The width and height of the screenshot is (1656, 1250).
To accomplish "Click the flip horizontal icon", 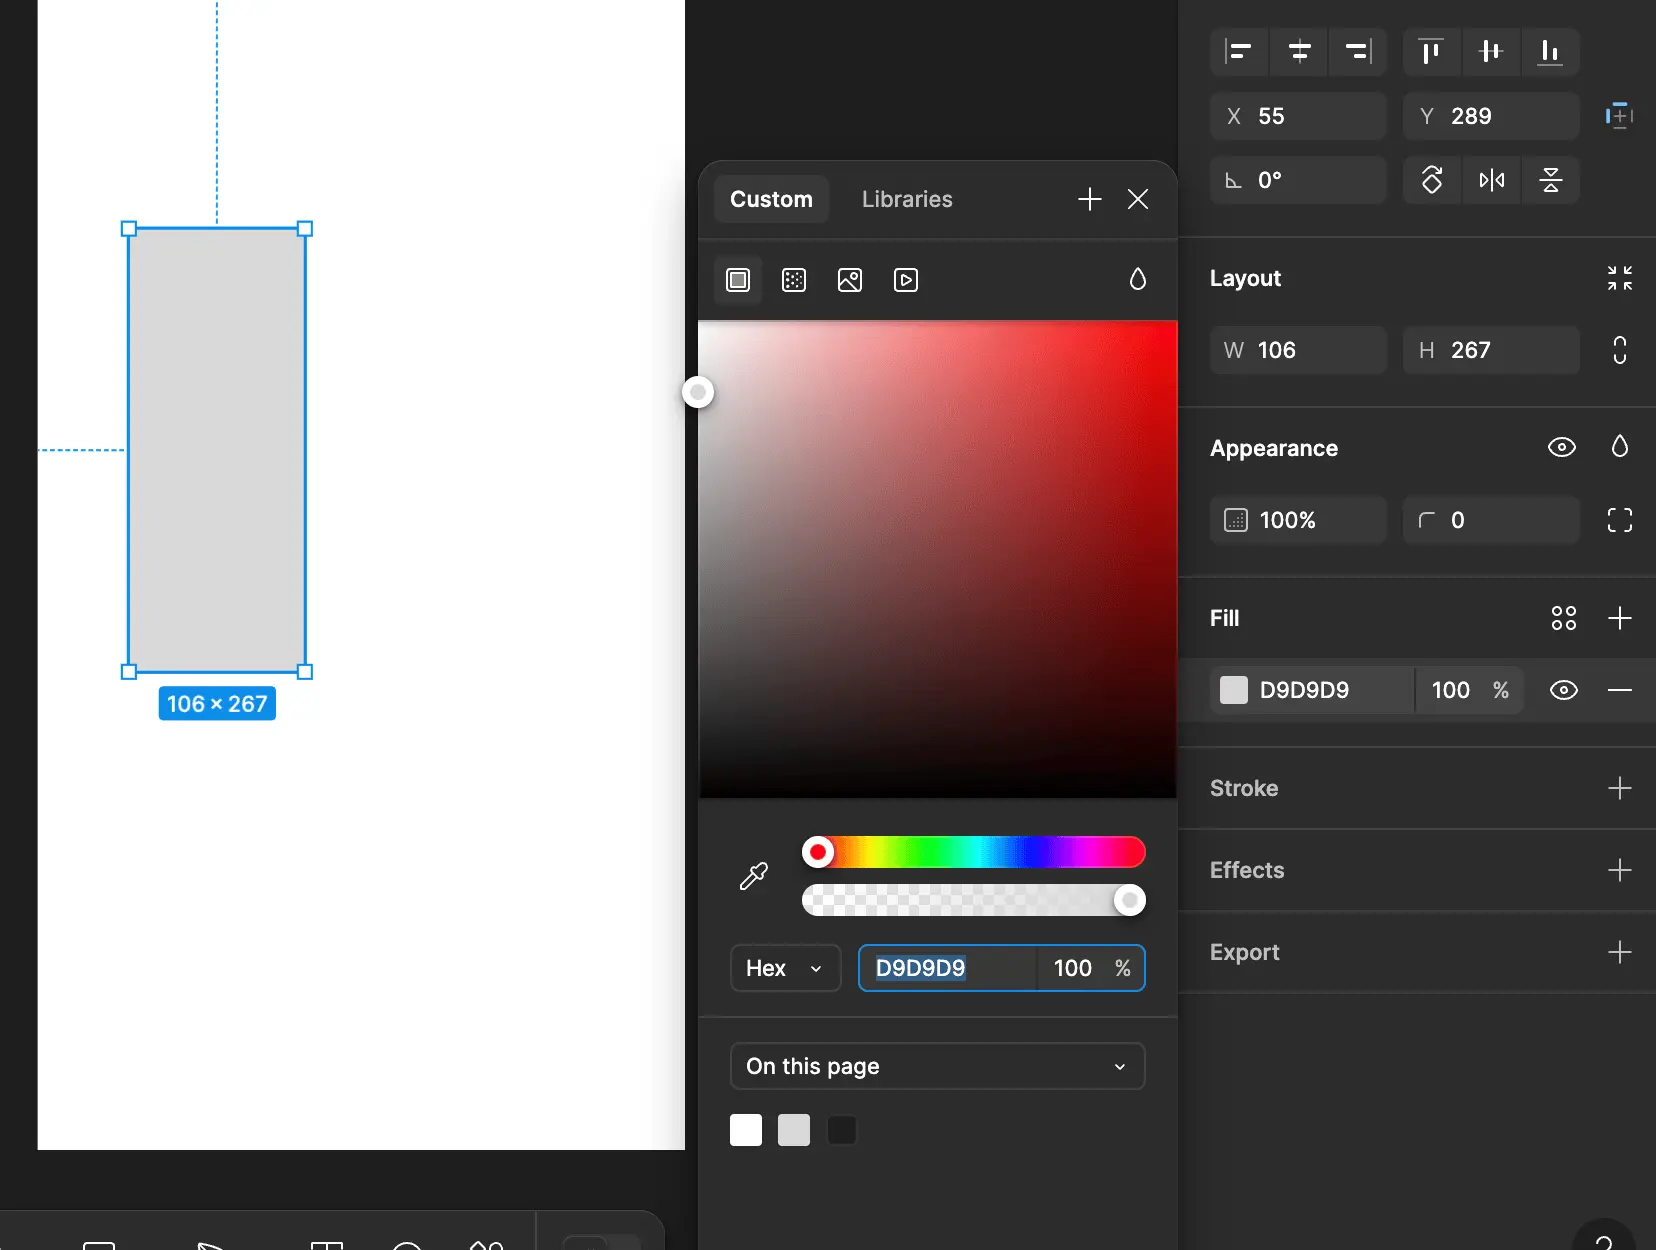I will click(1491, 180).
